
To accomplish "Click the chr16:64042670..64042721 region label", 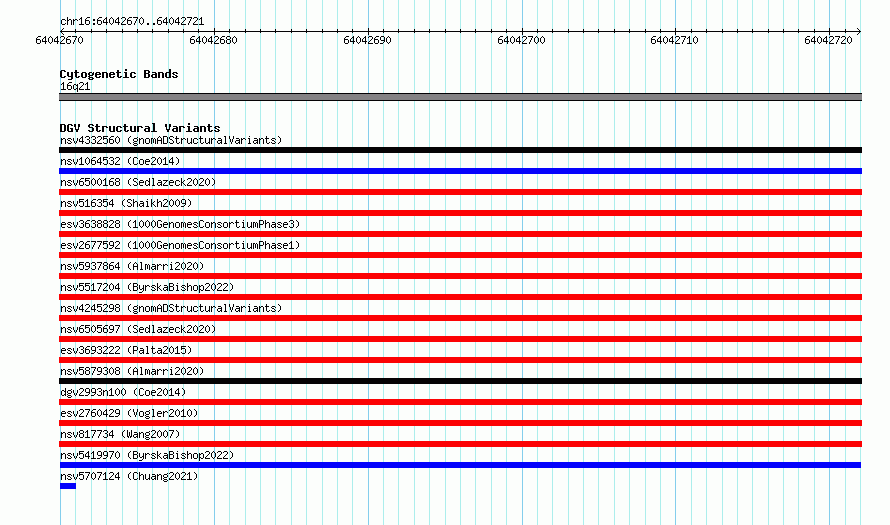I will point(132,22).
